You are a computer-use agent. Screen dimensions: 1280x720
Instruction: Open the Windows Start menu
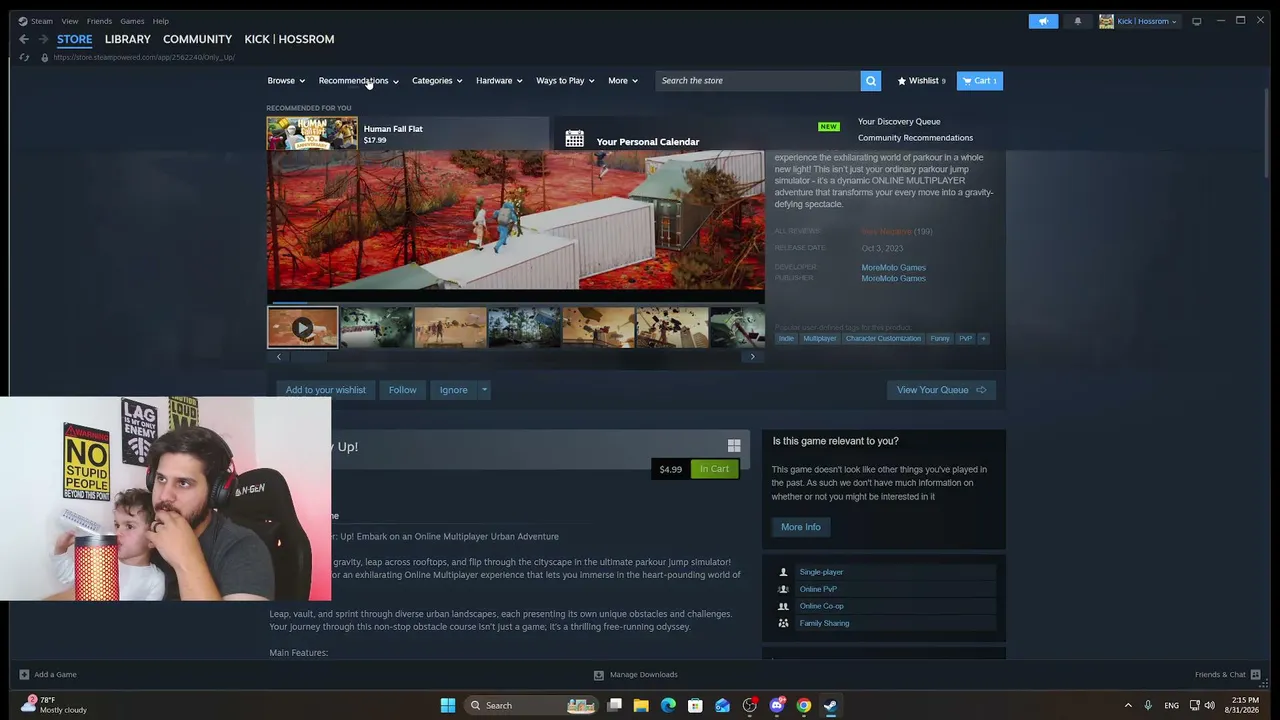pos(448,705)
